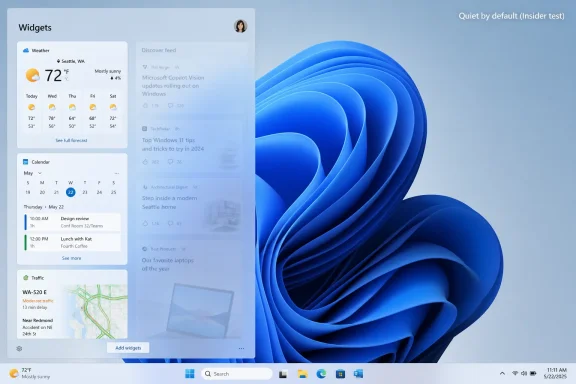The width and height of the screenshot is (576, 384).
Task: Click 'Thursday • May 22' date label
Action: pyautogui.click(x=44, y=207)
